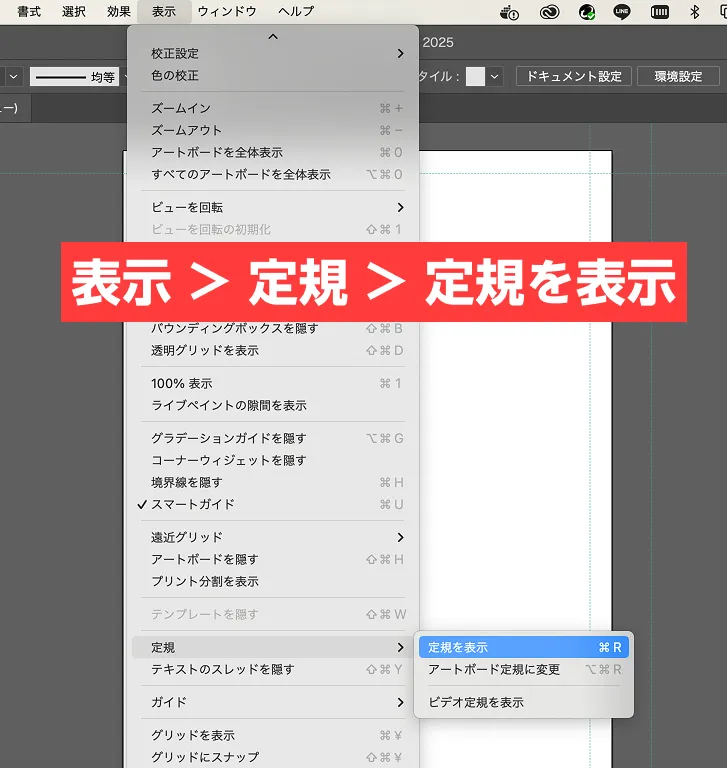The image size is (727, 768).
Task: Click the battery status icon in the menu bar
Action: (659, 12)
